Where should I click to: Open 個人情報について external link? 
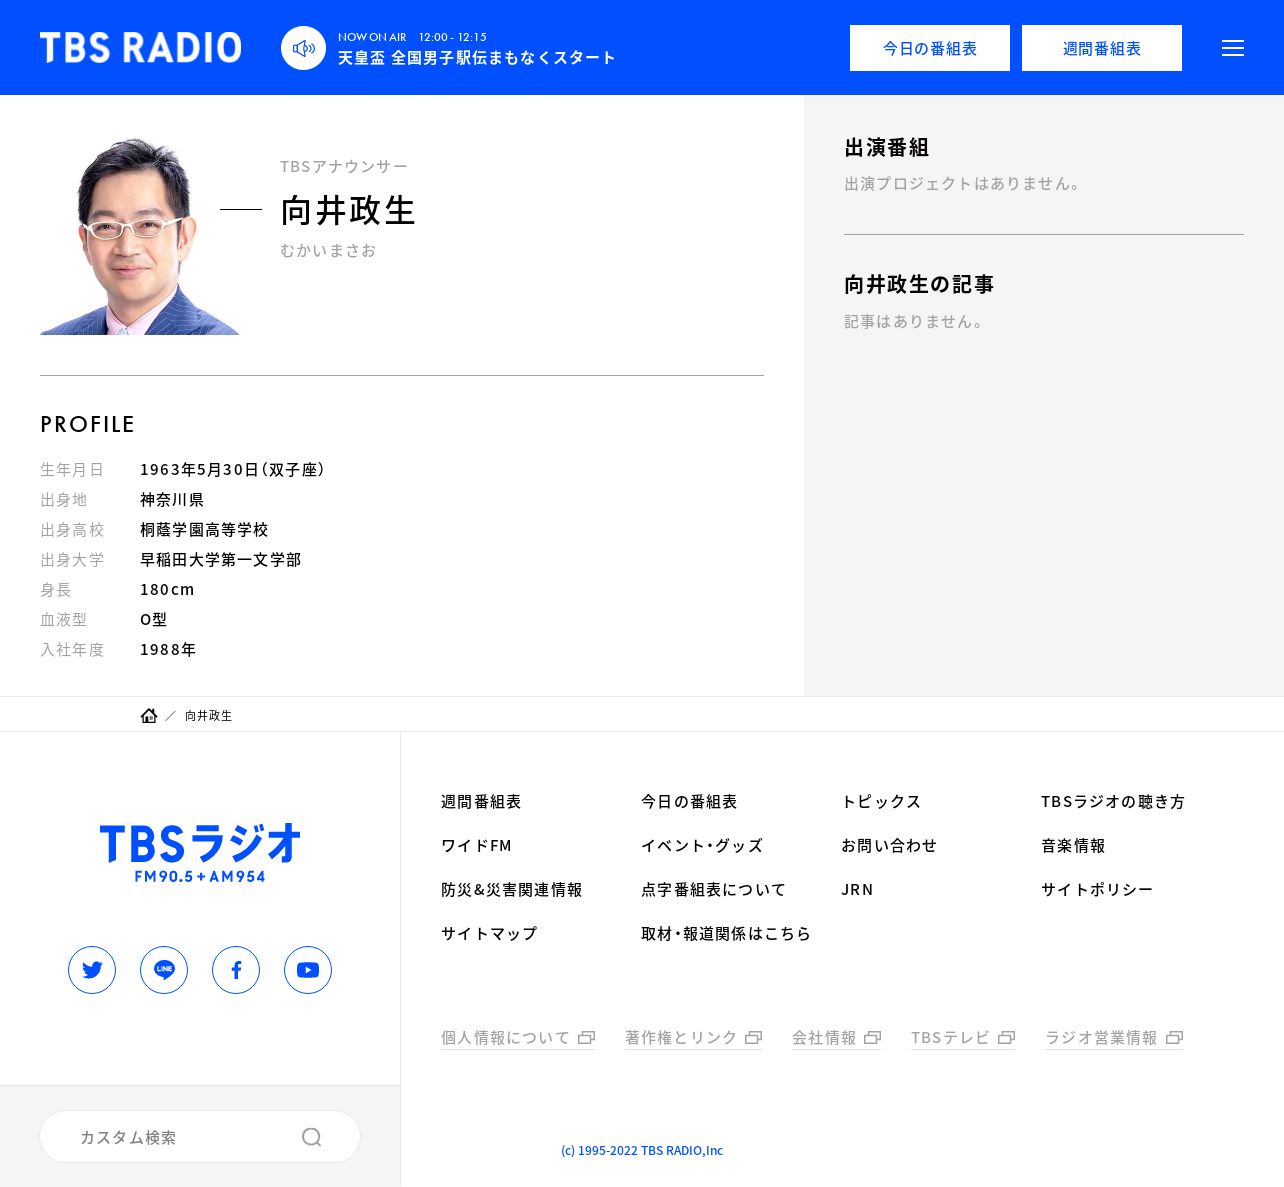[517, 1038]
